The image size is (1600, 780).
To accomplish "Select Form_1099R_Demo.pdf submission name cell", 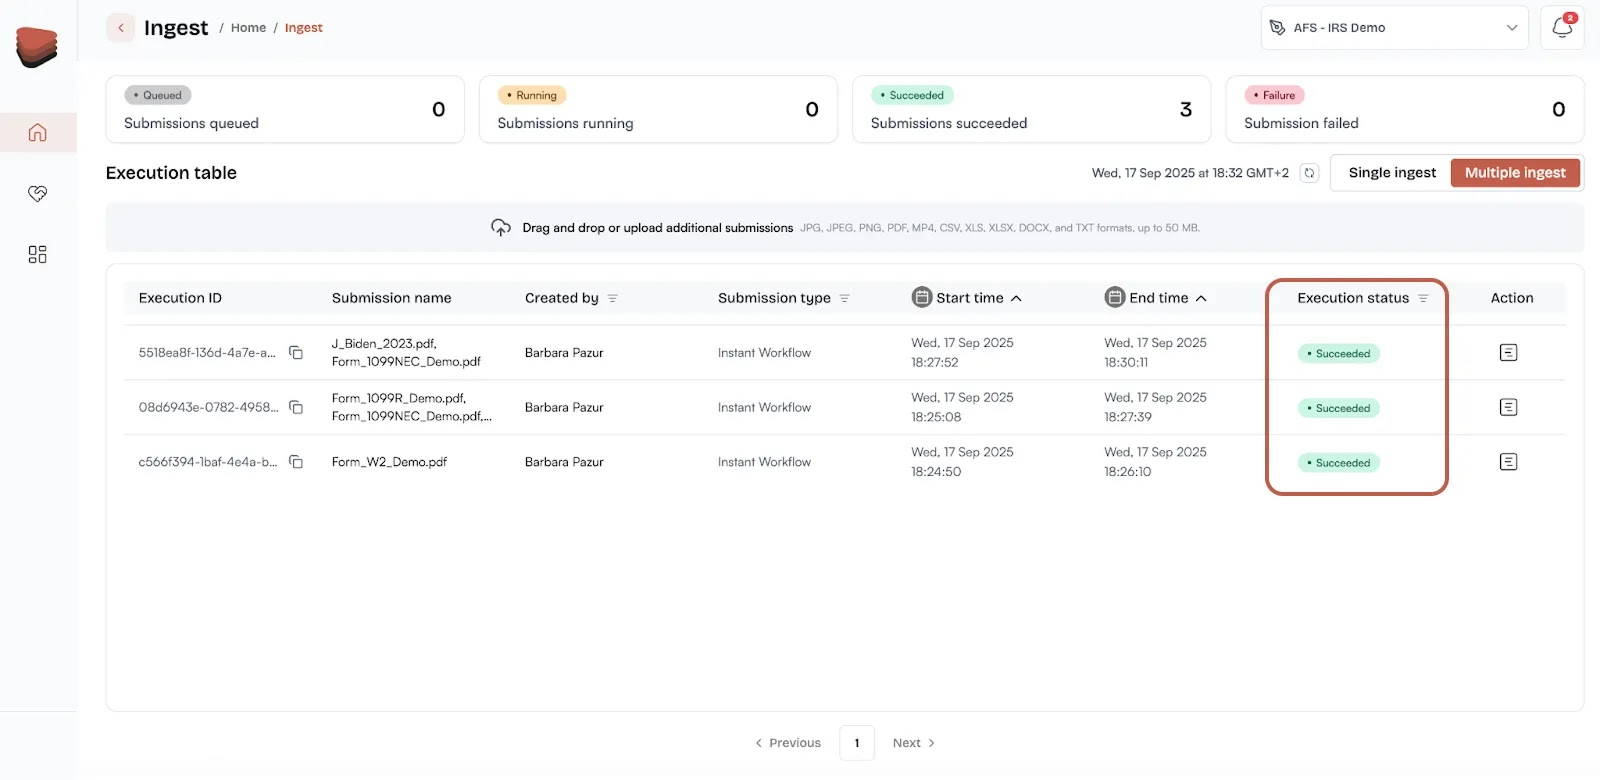I will pyautogui.click(x=411, y=407).
